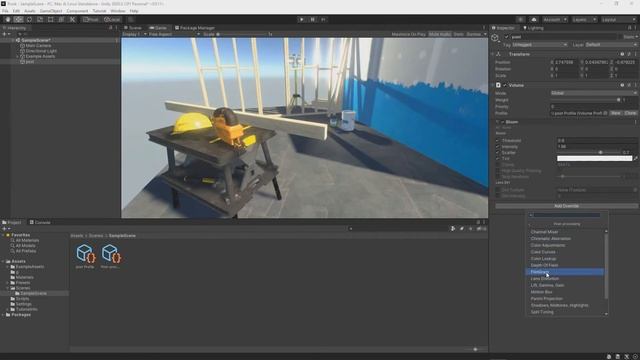The height and width of the screenshot is (360, 640).
Task: Switch to the Console tab
Action: click(x=40, y=222)
